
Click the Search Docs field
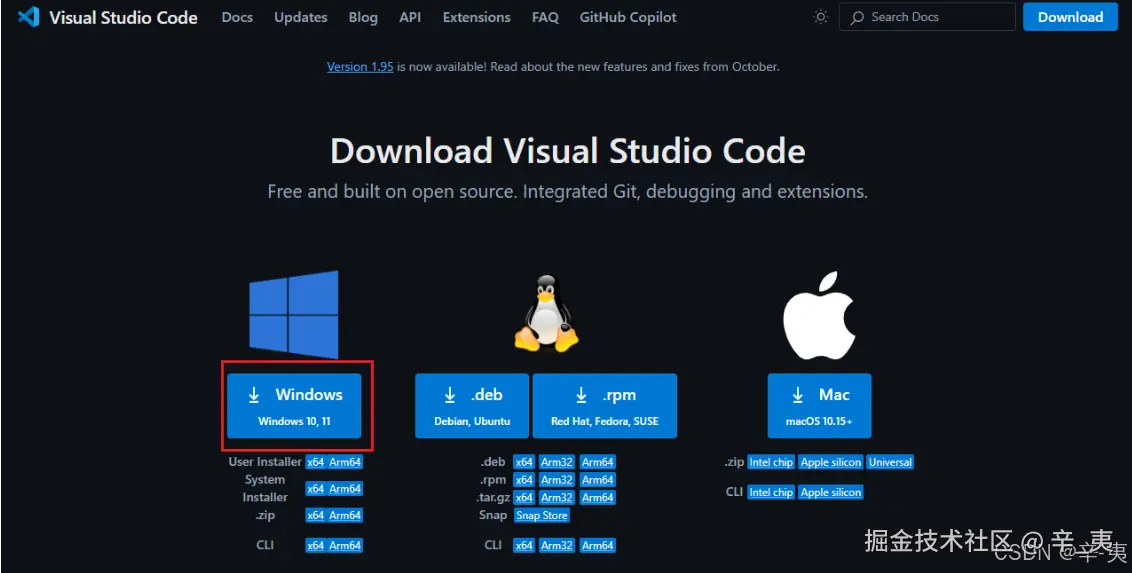927,17
